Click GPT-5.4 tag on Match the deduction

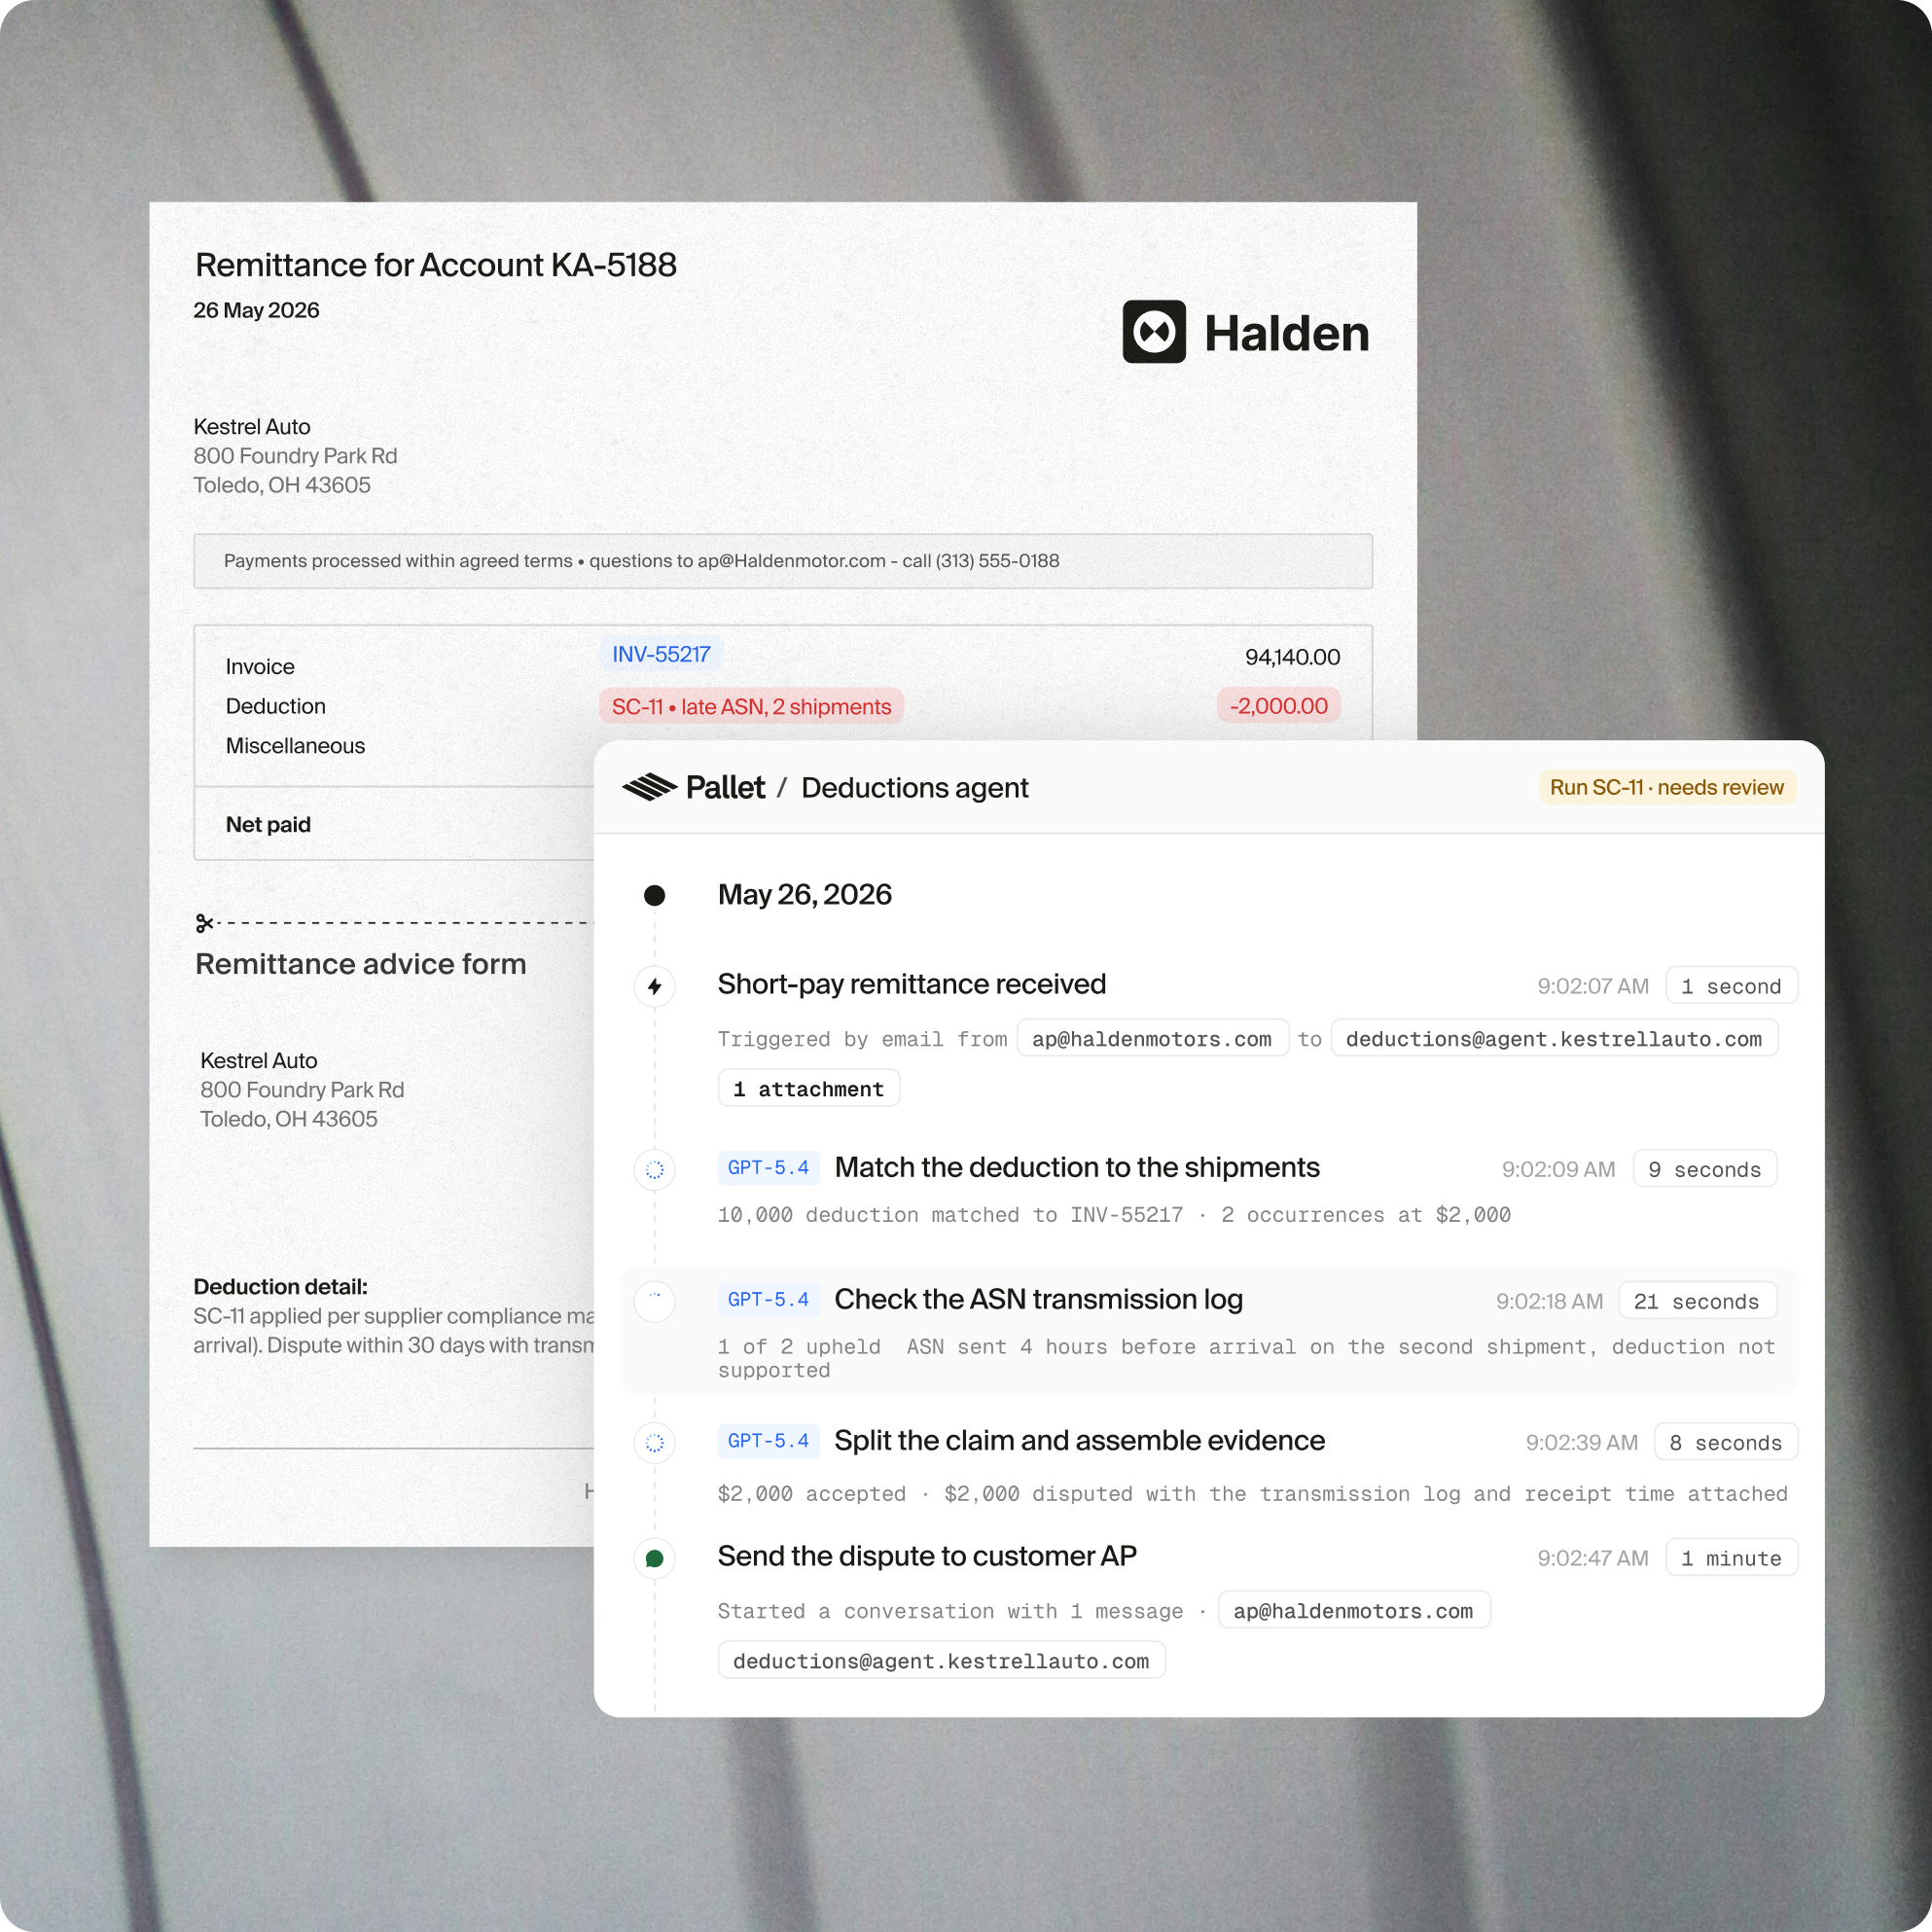point(768,1167)
